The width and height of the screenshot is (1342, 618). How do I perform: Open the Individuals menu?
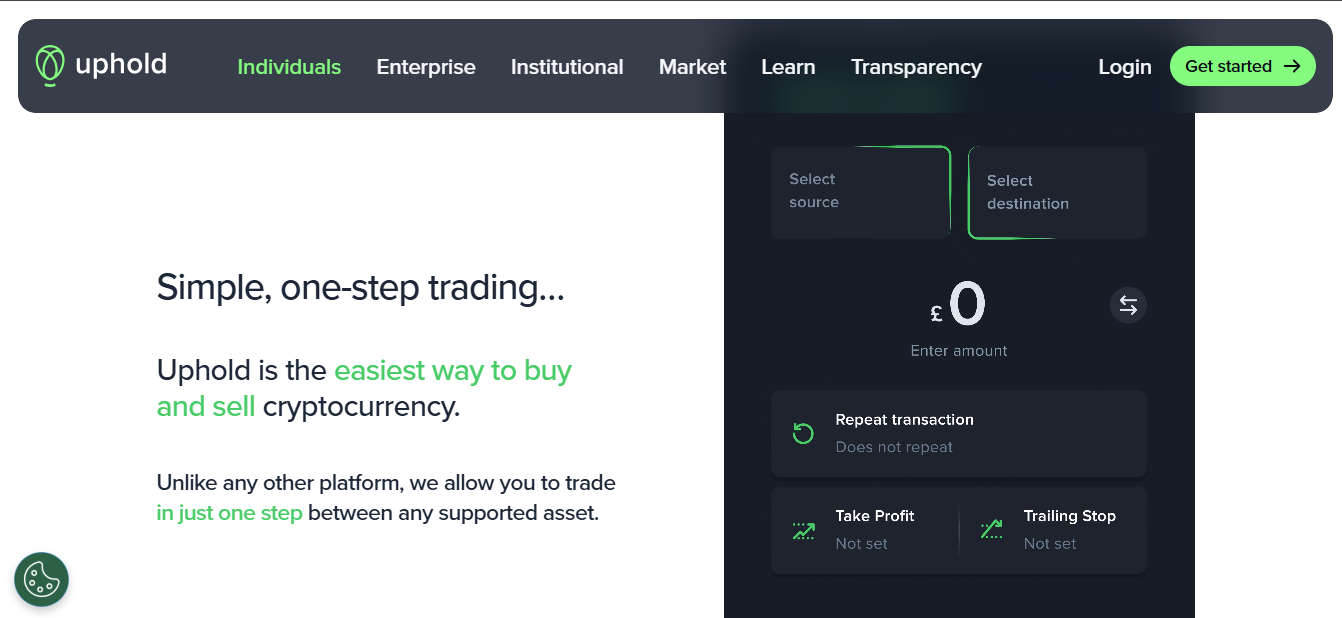[x=289, y=67]
